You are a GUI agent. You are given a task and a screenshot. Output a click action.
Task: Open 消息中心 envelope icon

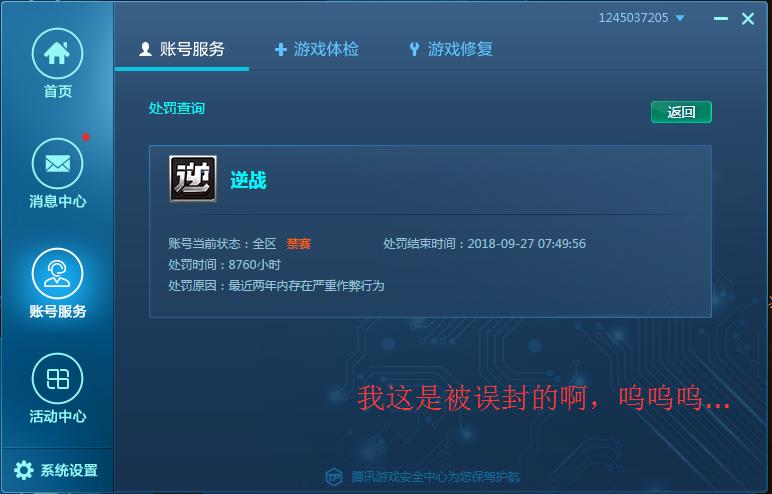57,164
